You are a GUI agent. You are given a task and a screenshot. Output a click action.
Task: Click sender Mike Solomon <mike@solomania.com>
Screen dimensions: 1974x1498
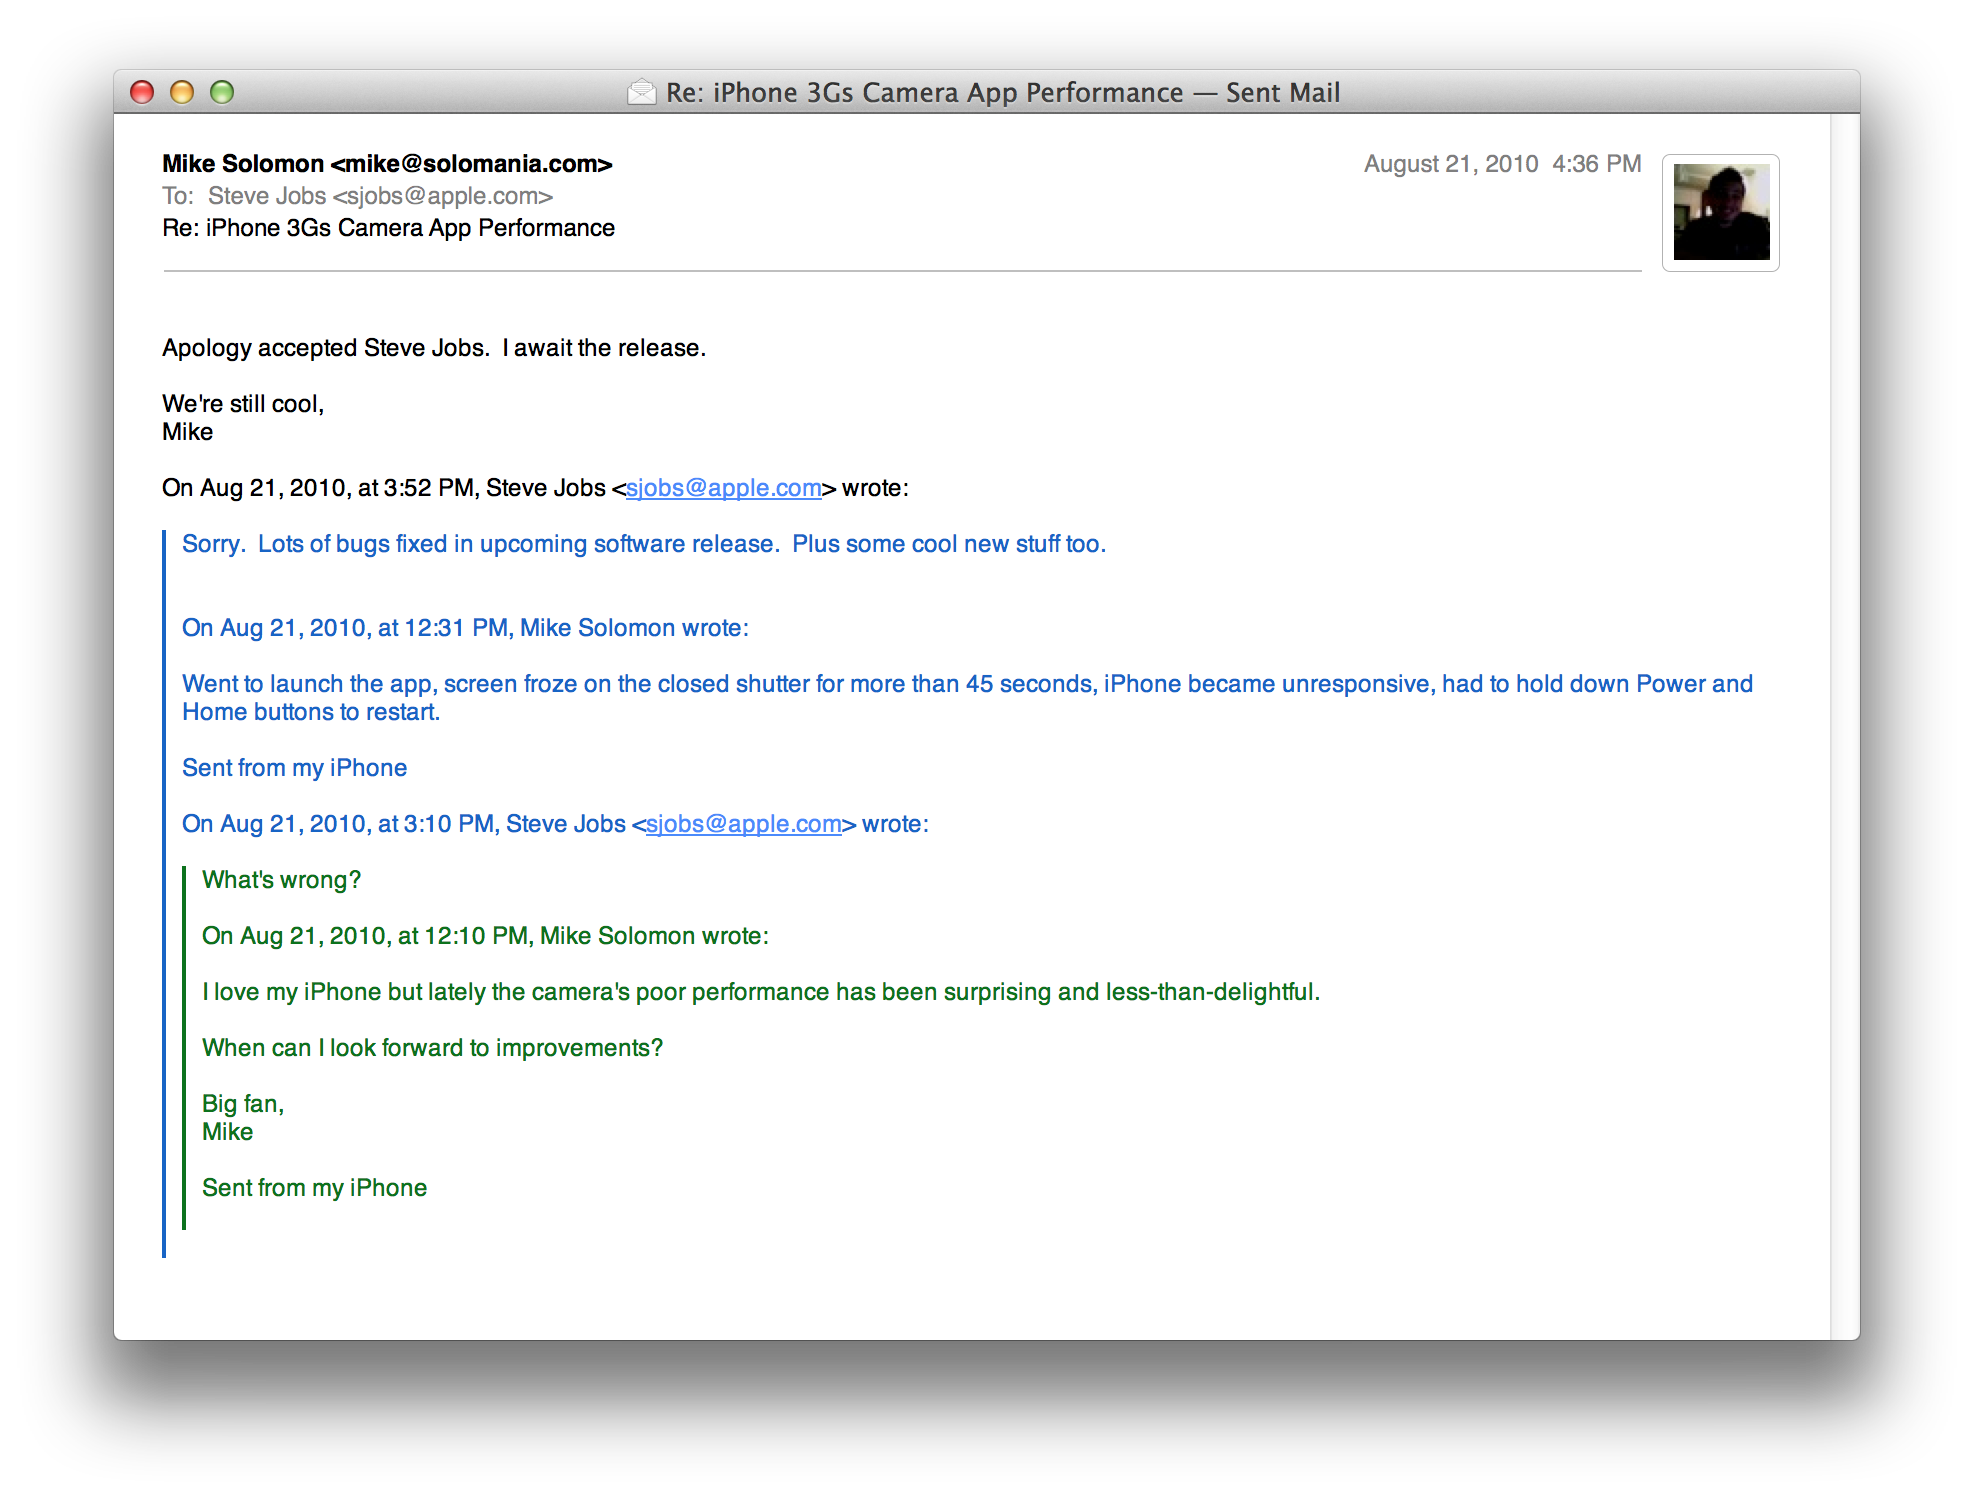tap(387, 164)
